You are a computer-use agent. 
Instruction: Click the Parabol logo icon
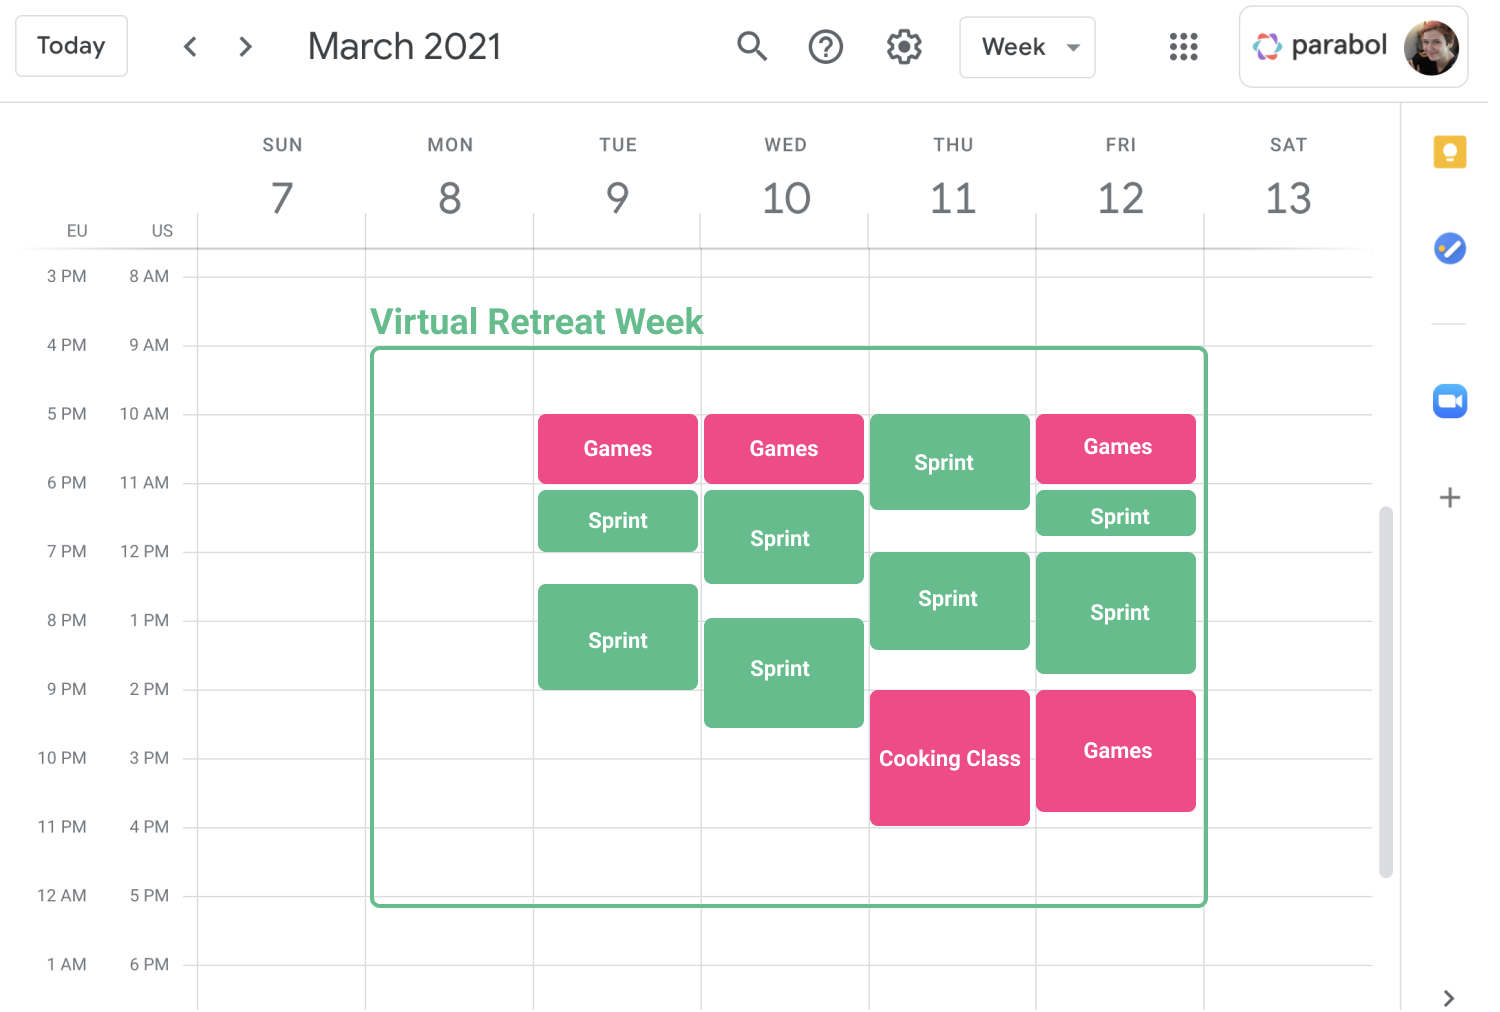tap(1266, 46)
